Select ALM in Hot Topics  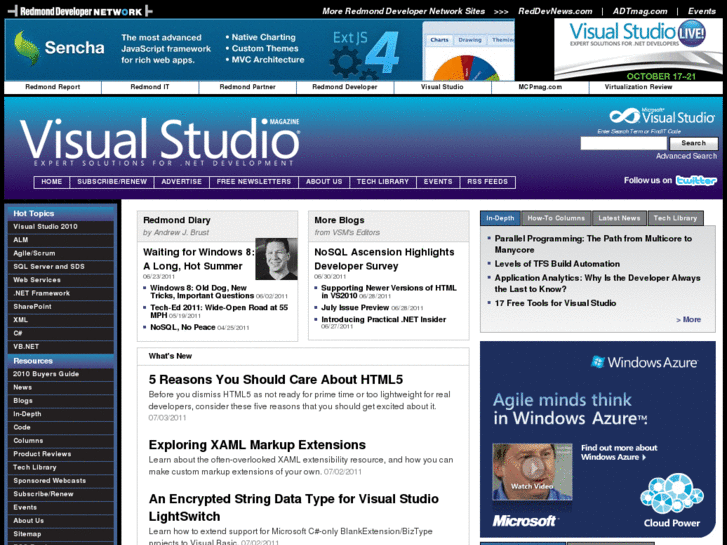click(x=61, y=240)
